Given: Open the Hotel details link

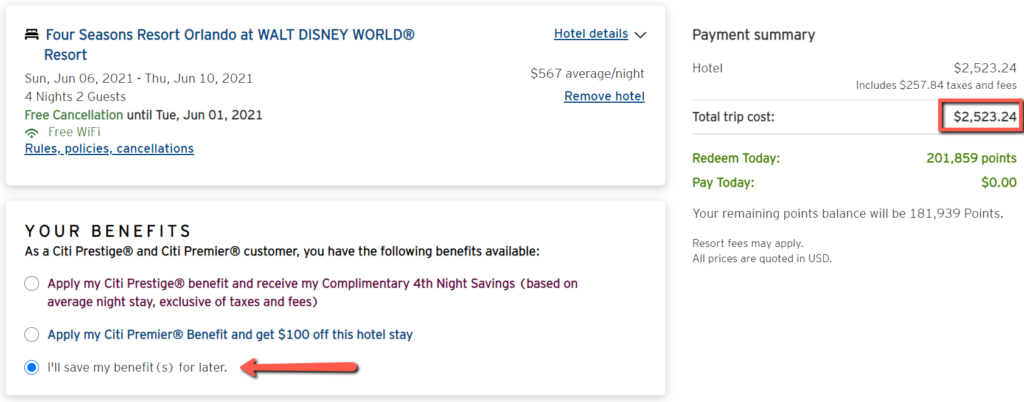Looking at the screenshot, I should (591, 33).
